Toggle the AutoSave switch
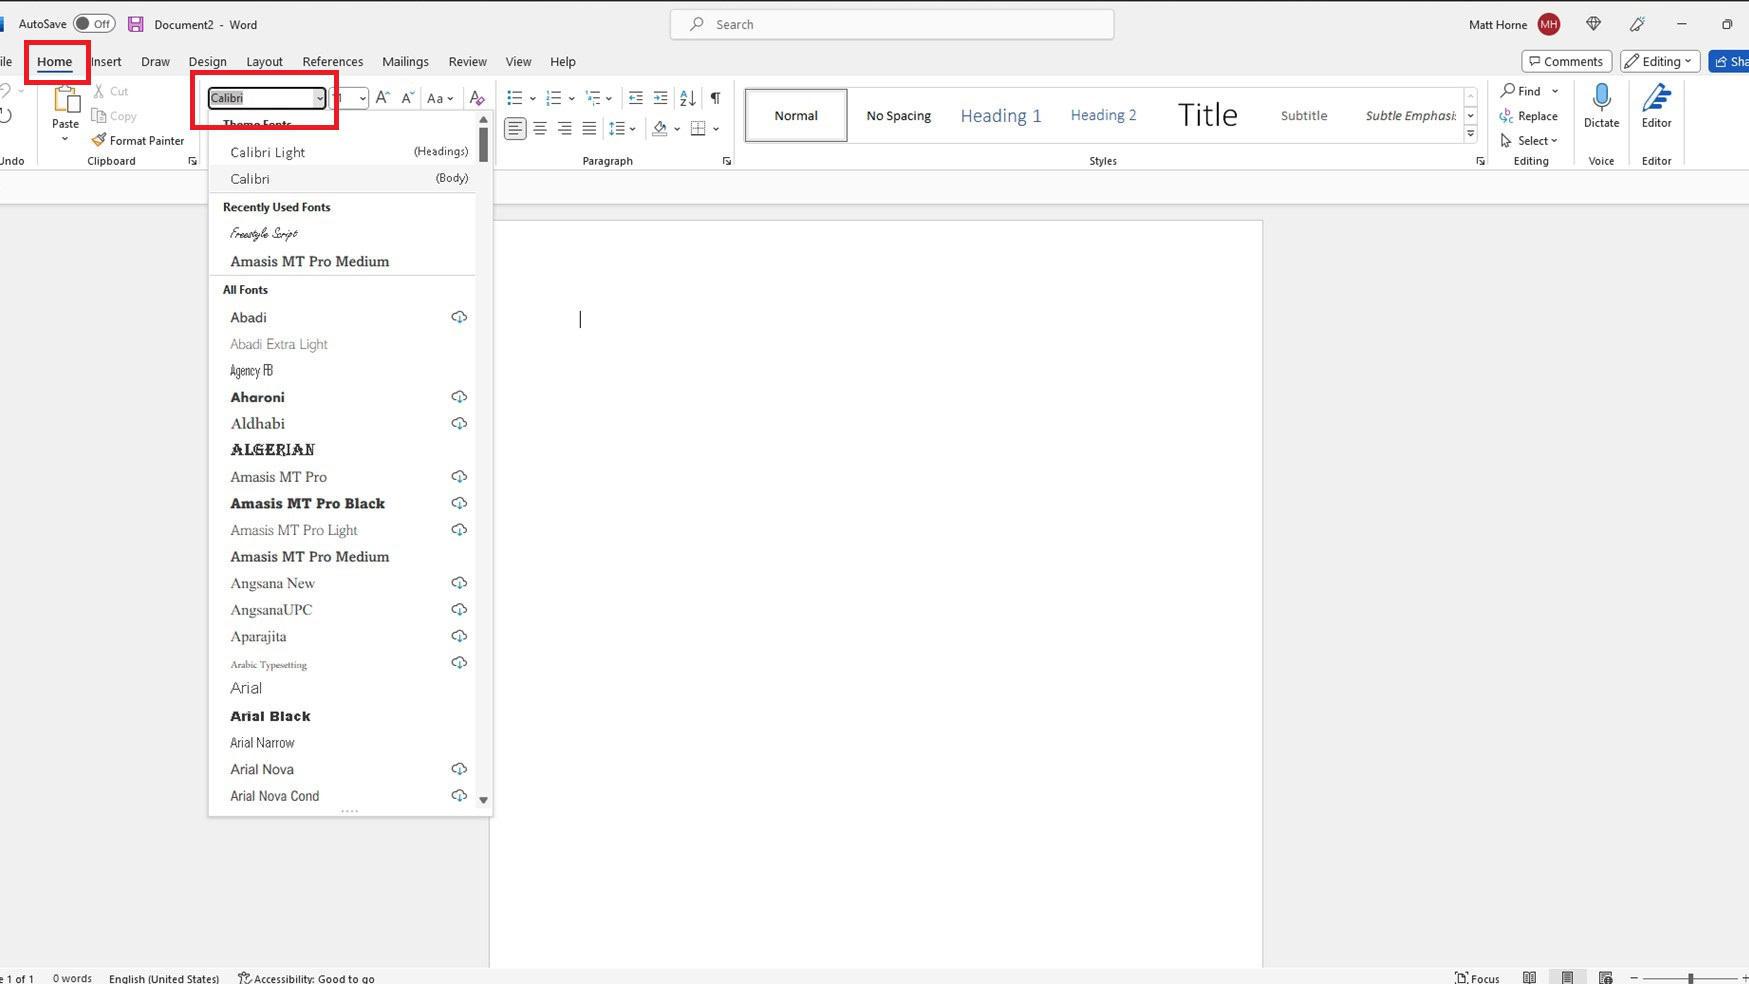This screenshot has height=984, width=1749. pos(94,24)
